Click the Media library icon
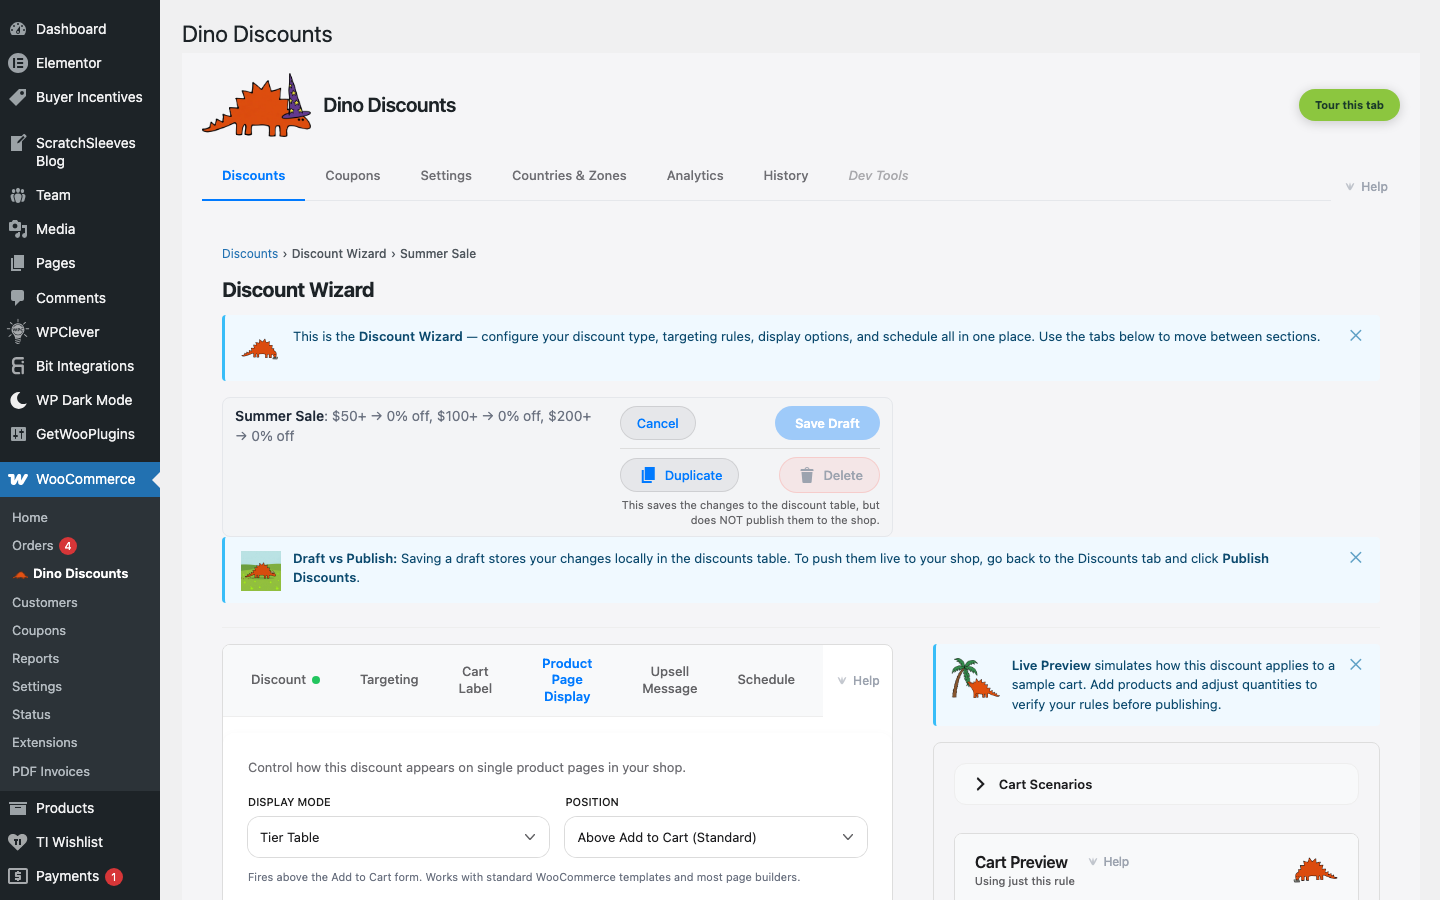 tap(18, 229)
